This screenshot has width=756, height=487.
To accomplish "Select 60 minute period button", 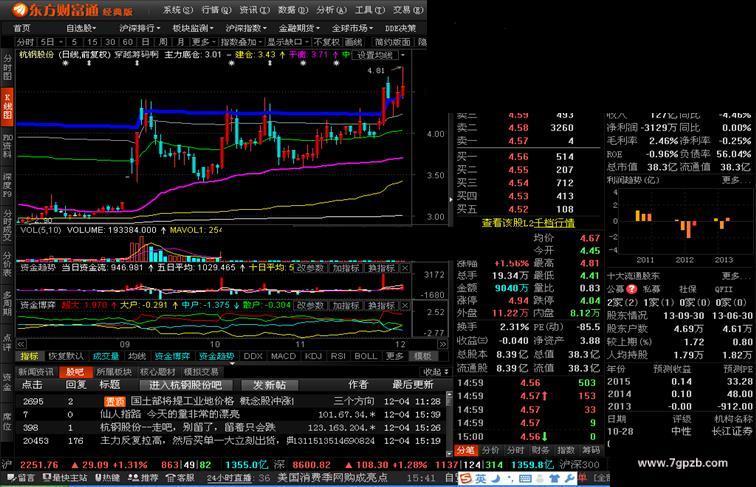I will tap(127, 42).
